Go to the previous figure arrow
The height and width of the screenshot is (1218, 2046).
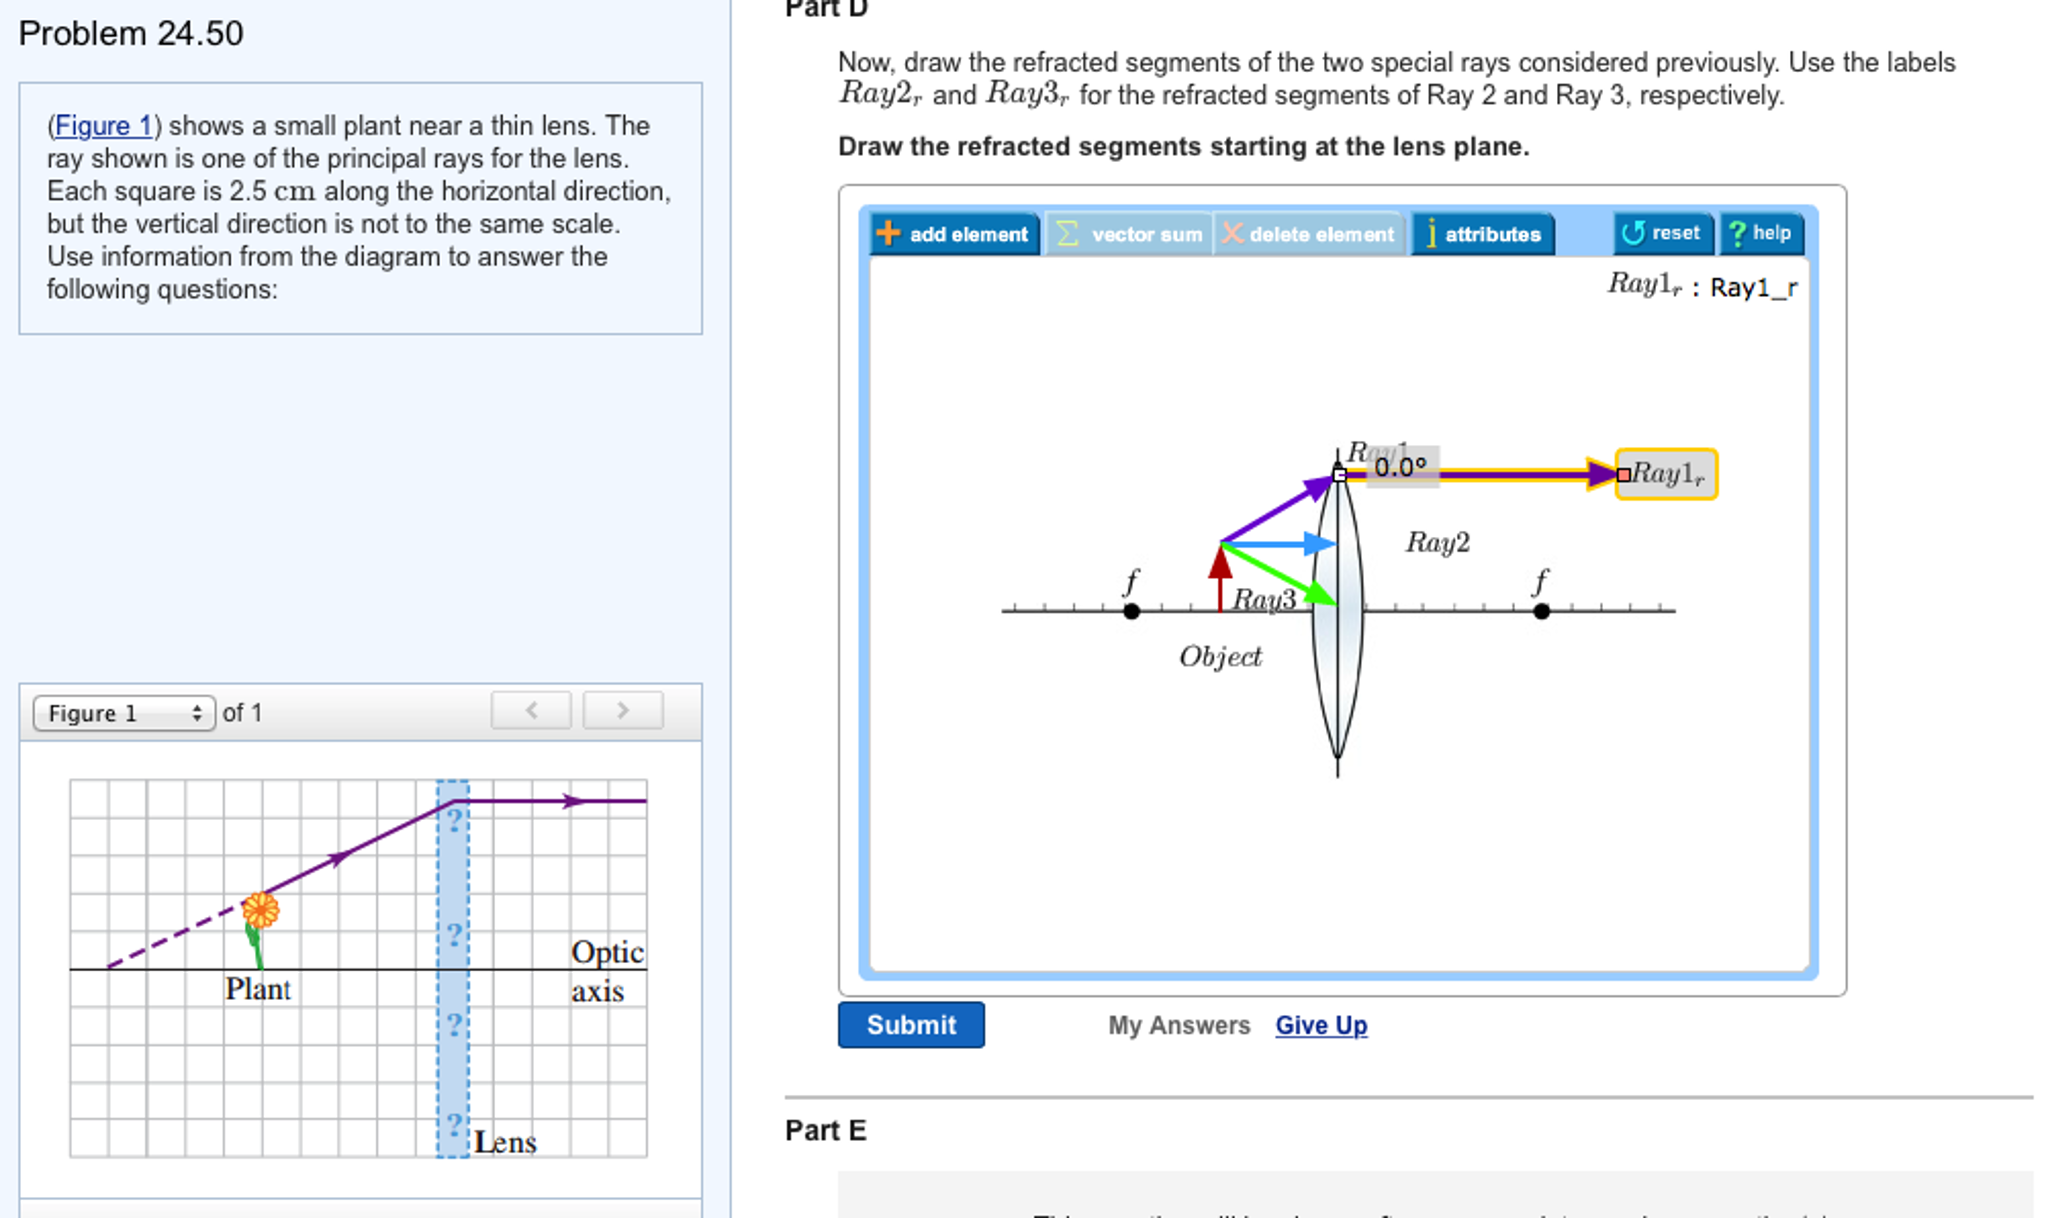point(531,710)
